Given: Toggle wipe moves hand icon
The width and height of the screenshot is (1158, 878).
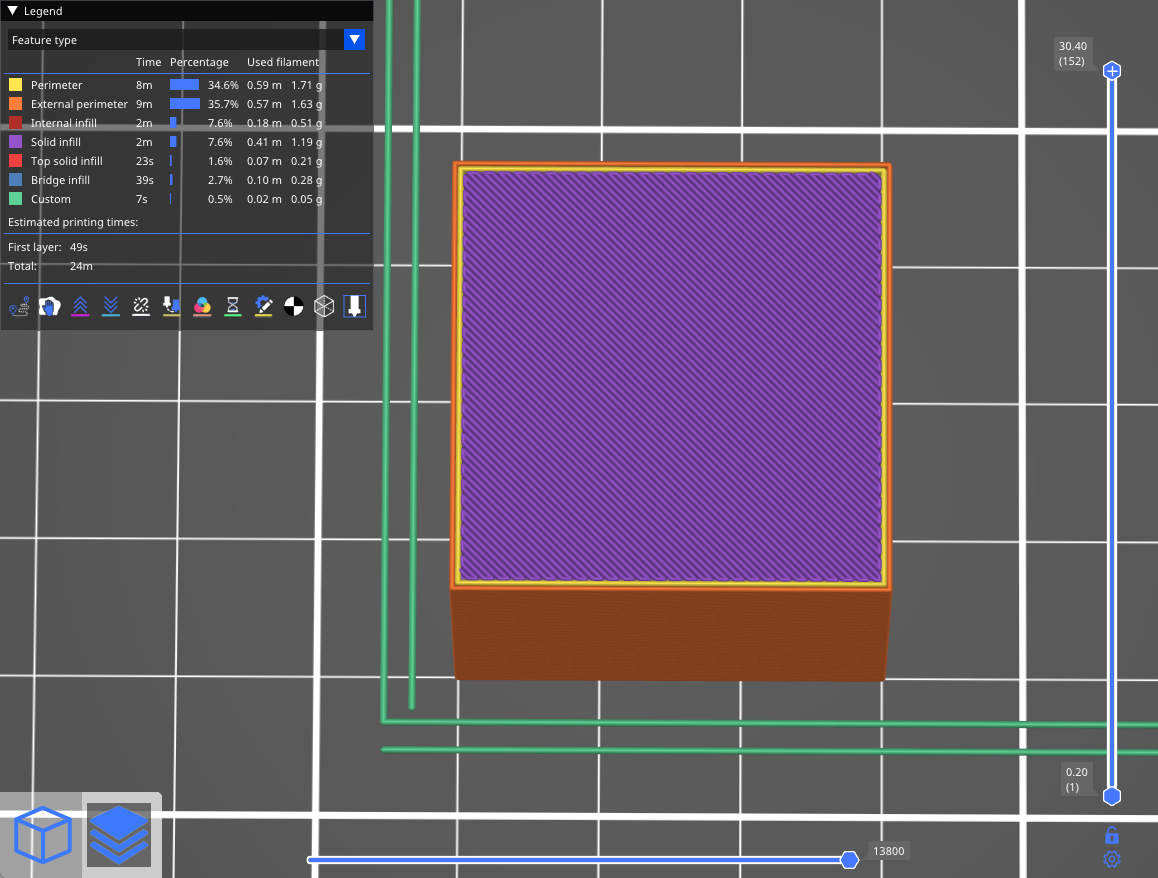Looking at the screenshot, I should 50,307.
